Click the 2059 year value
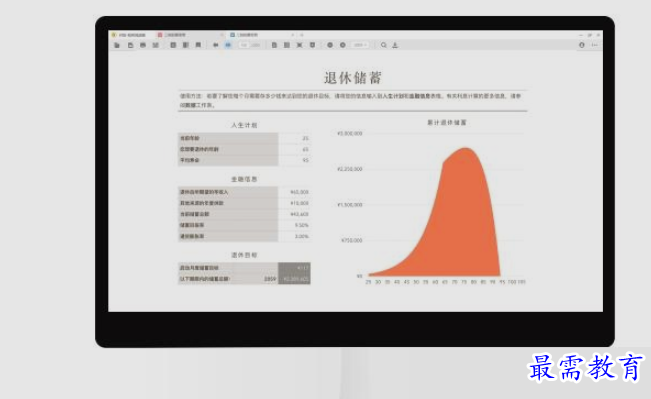Image resolution: width=651 pixels, height=399 pixels. 270,279
